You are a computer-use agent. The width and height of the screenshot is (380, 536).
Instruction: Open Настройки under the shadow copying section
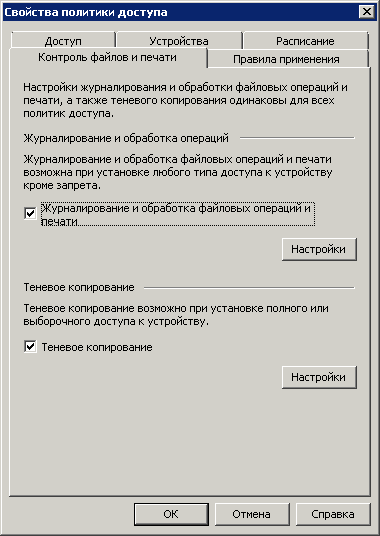[319, 377]
